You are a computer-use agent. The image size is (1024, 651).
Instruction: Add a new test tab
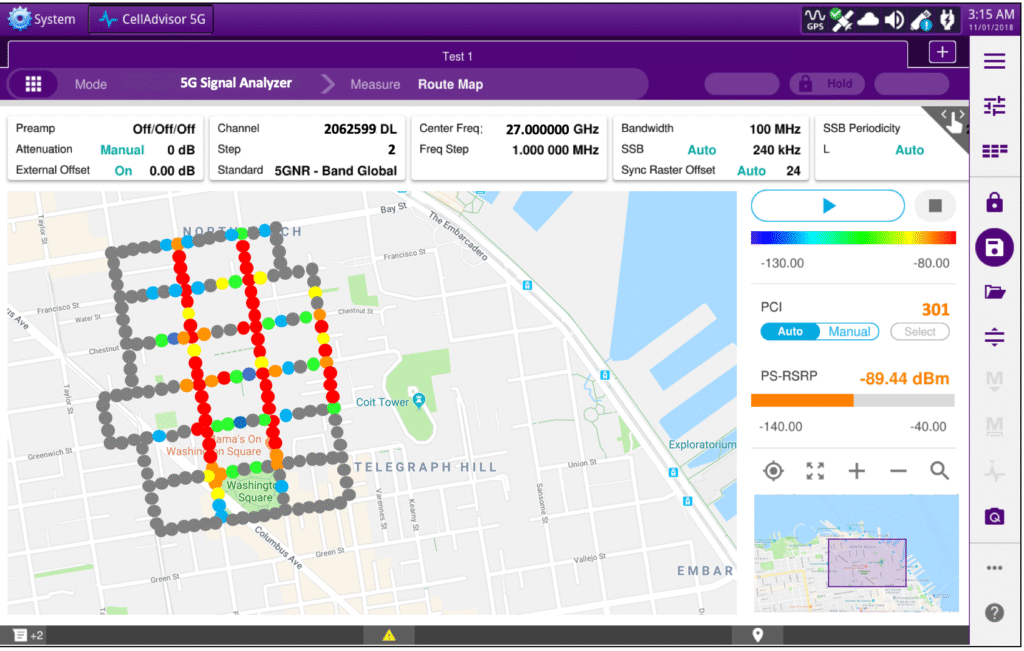coord(942,53)
